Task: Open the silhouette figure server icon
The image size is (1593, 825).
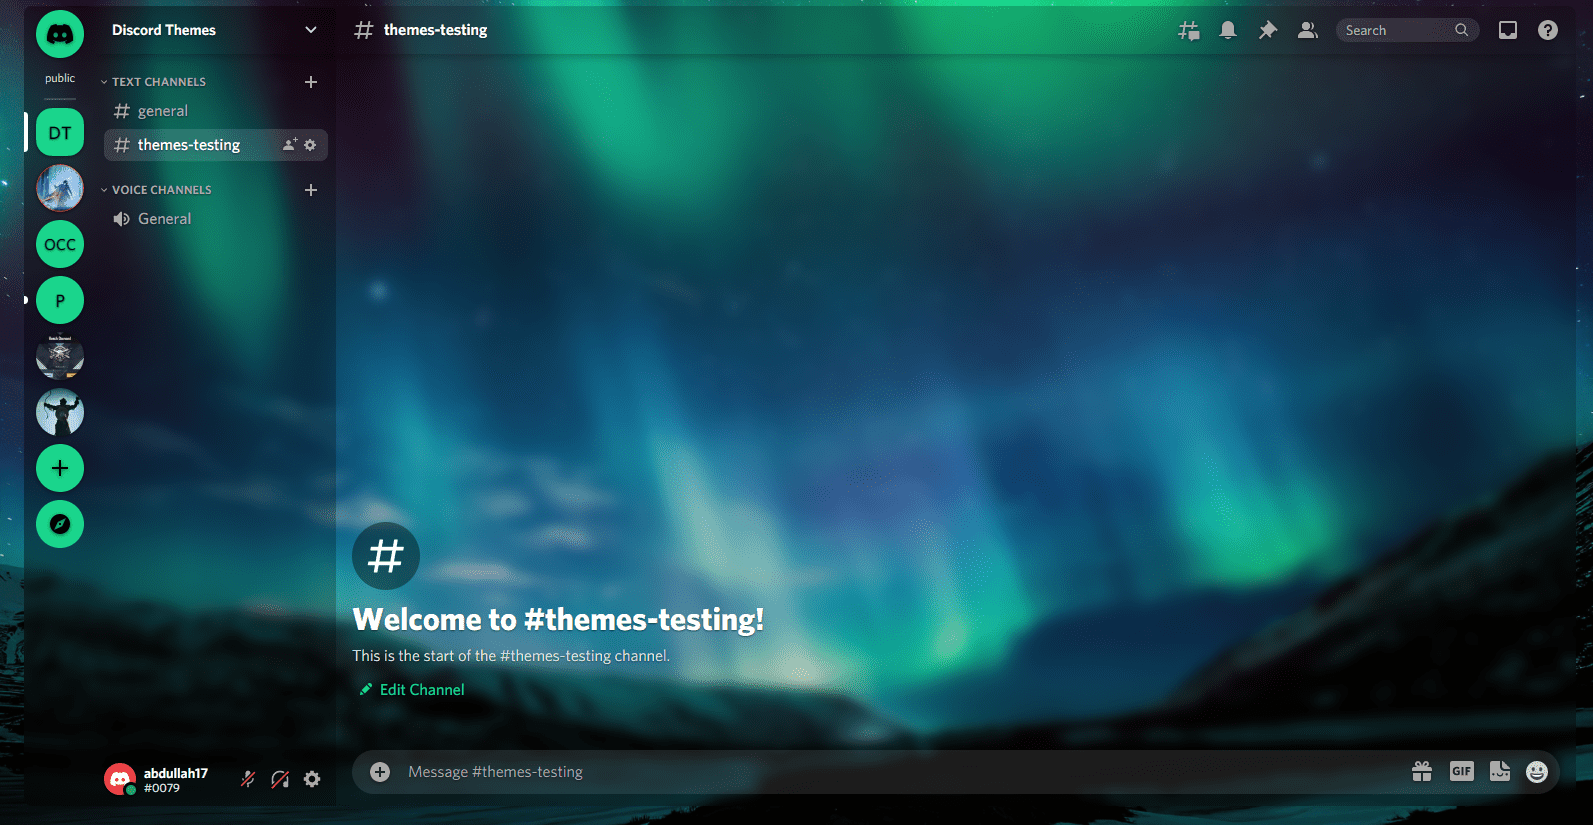Action: (60, 412)
